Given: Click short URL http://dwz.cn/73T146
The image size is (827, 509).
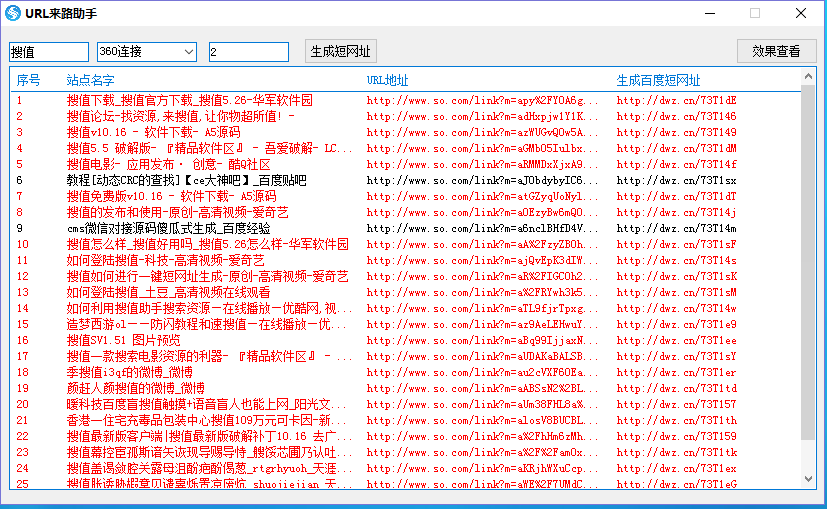Looking at the screenshot, I should (676, 116).
